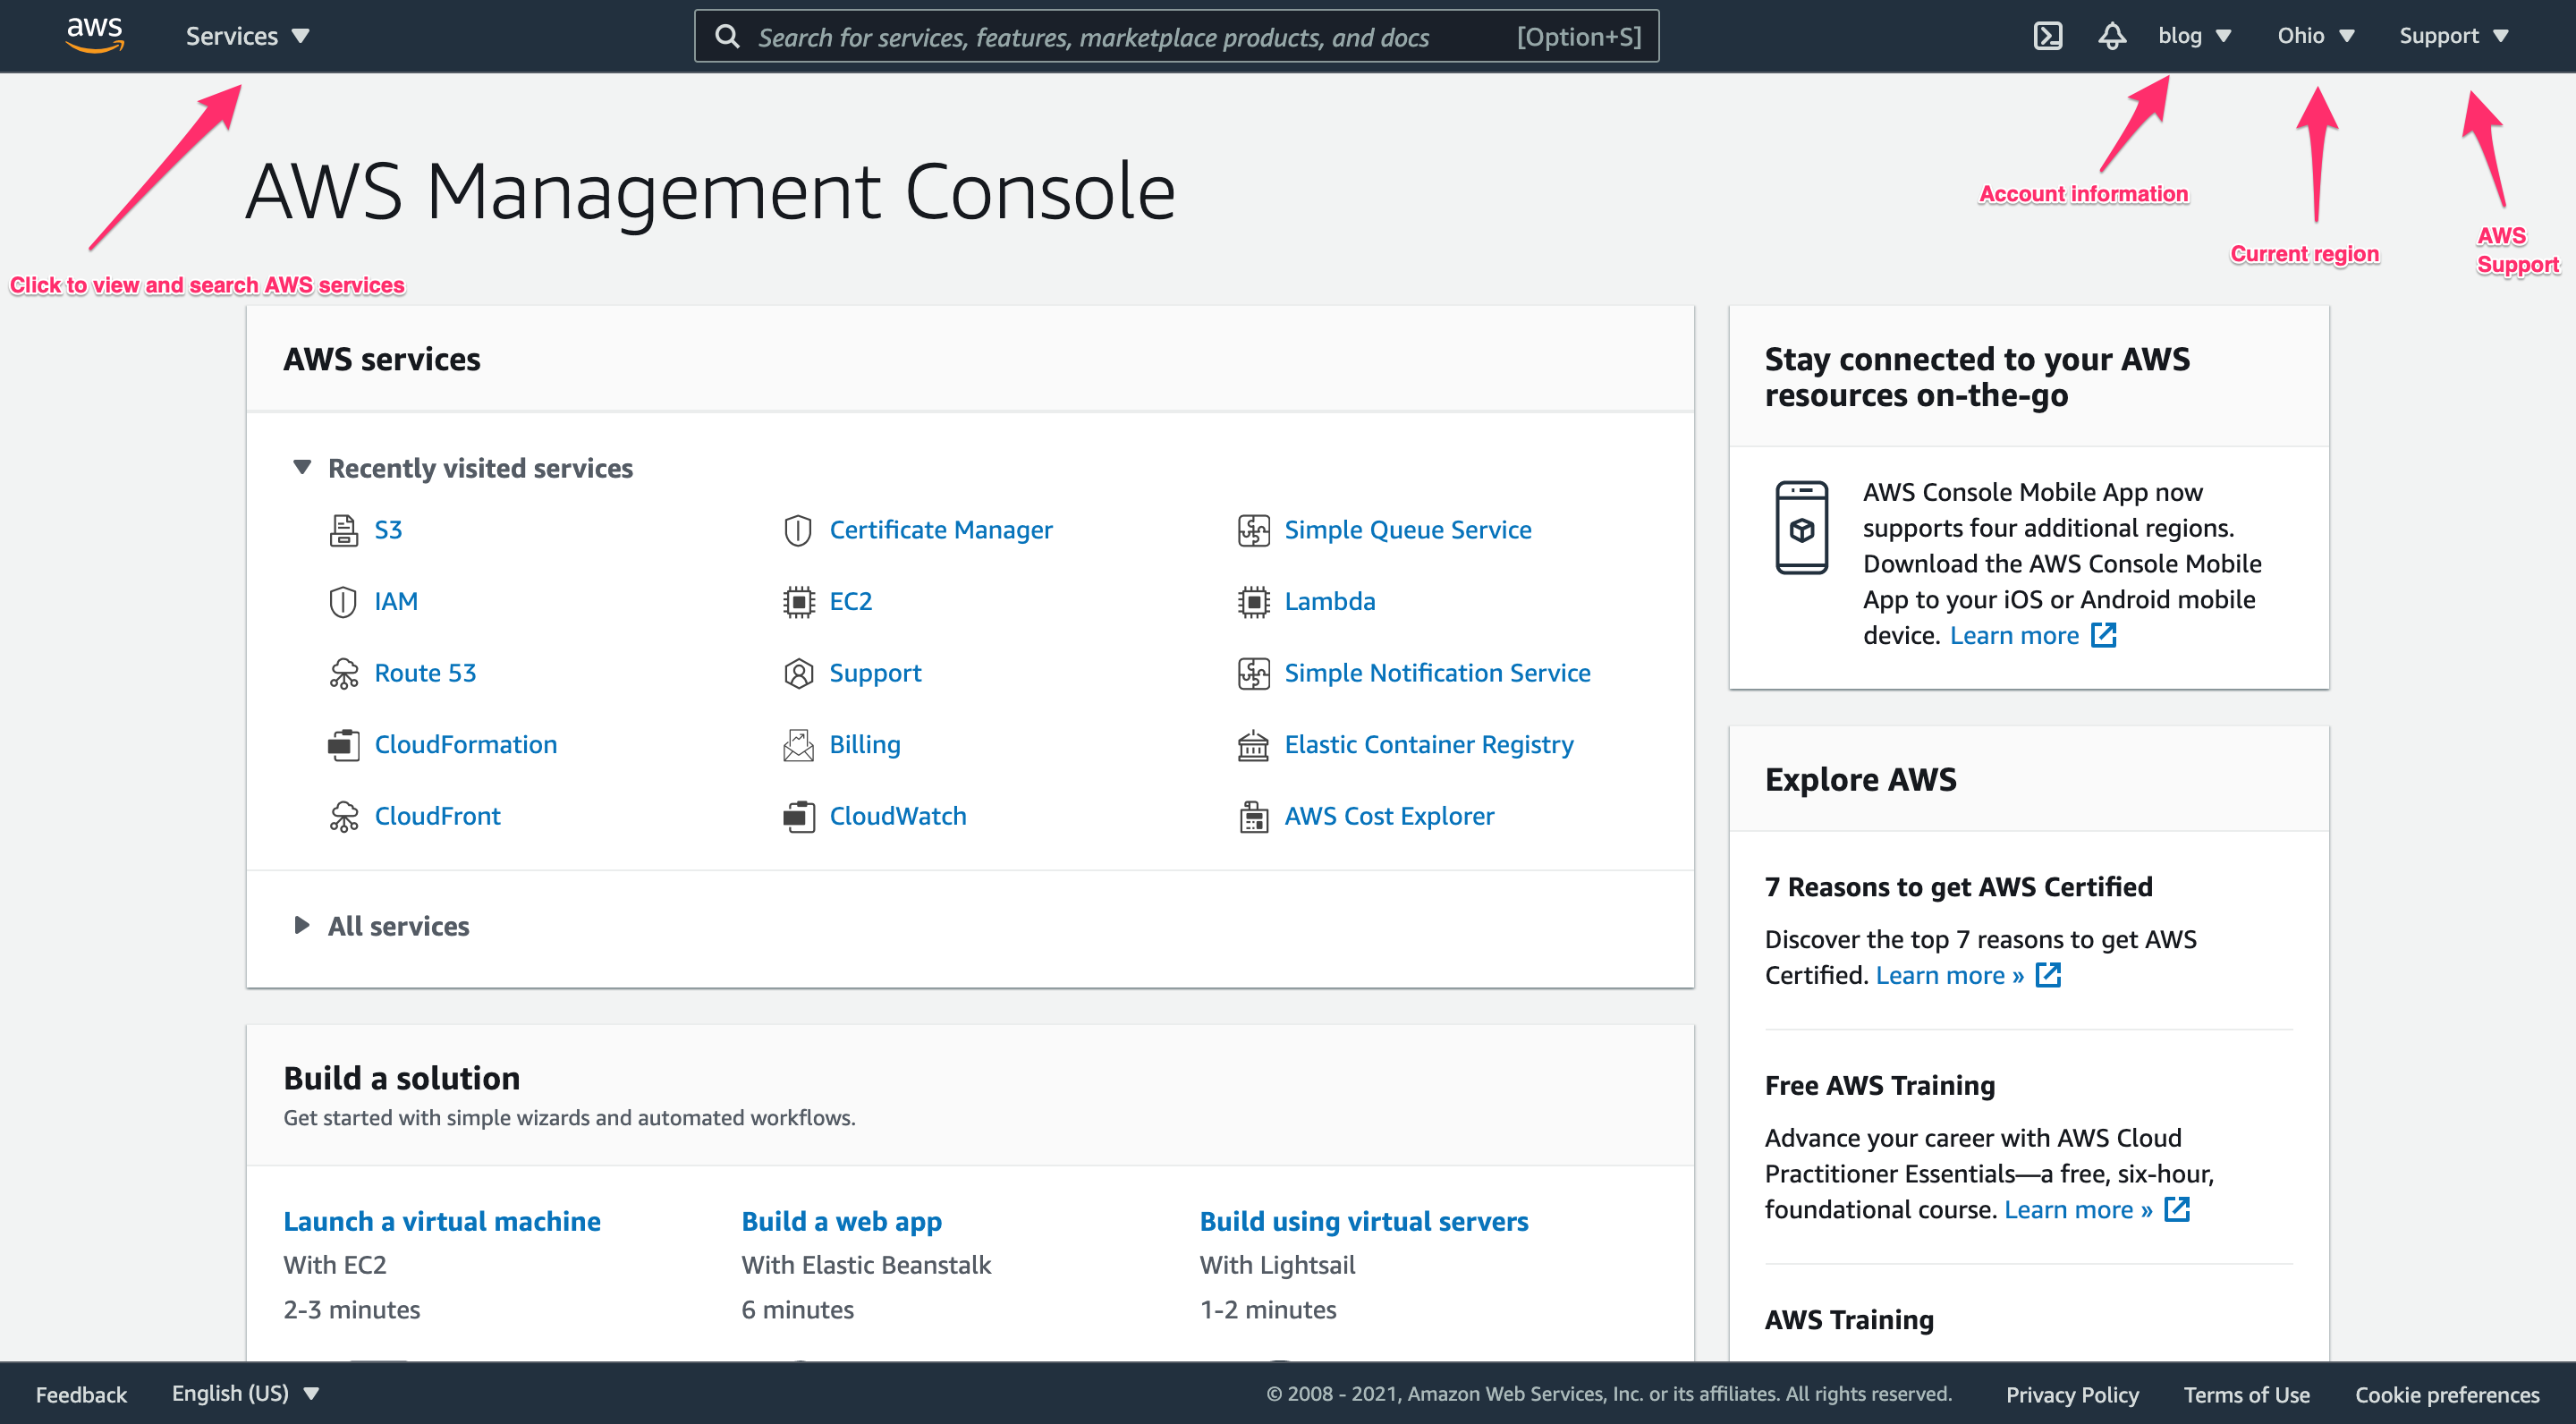Image resolution: width=2576 pixels, height=1424 pixels.
Task: Click the Route 53 icon
Action: coord(343,673)
